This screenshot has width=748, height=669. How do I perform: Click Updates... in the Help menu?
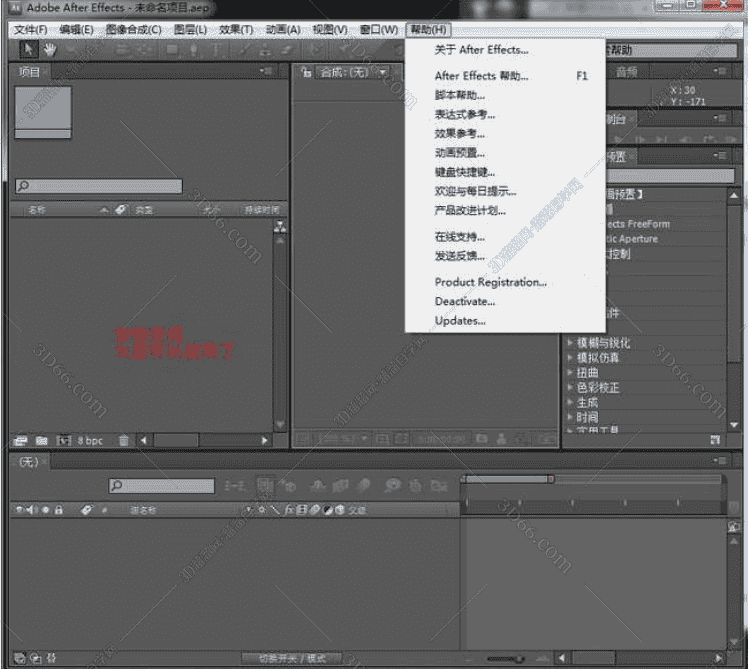(x=460, y=321)
